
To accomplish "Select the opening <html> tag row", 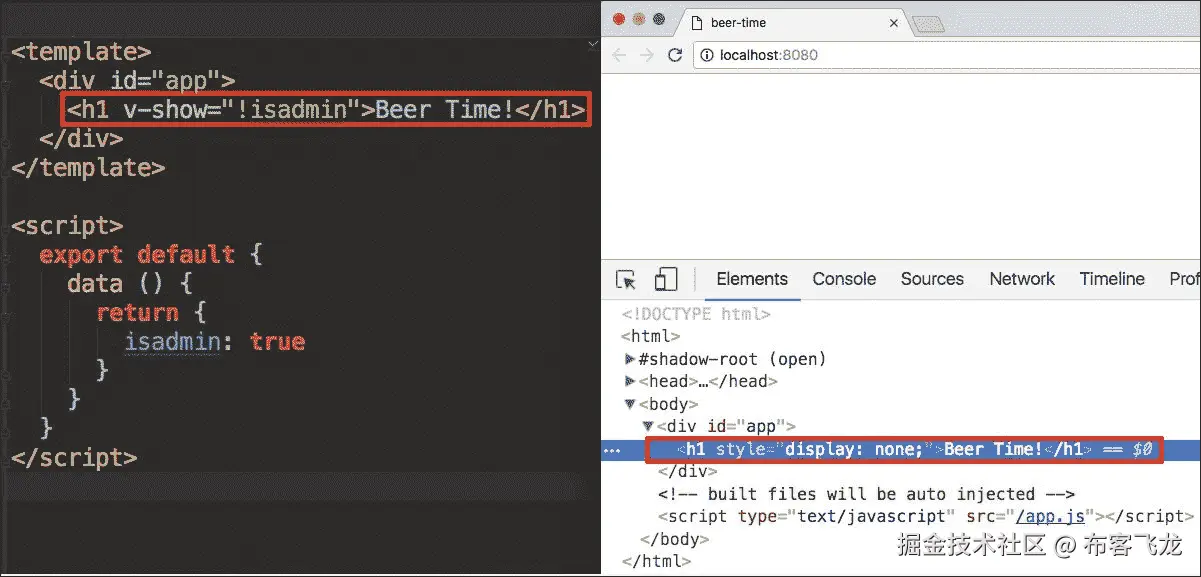I will [650, 337].
